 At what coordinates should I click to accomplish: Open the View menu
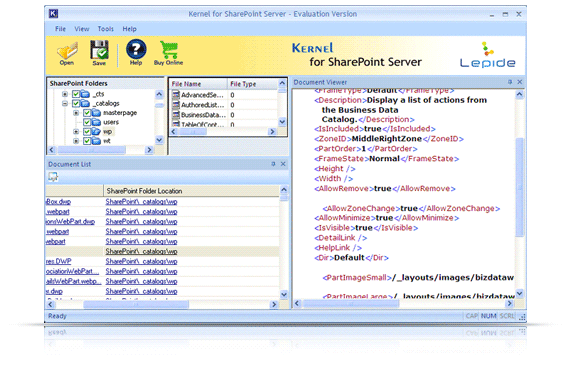coord(82,29)
